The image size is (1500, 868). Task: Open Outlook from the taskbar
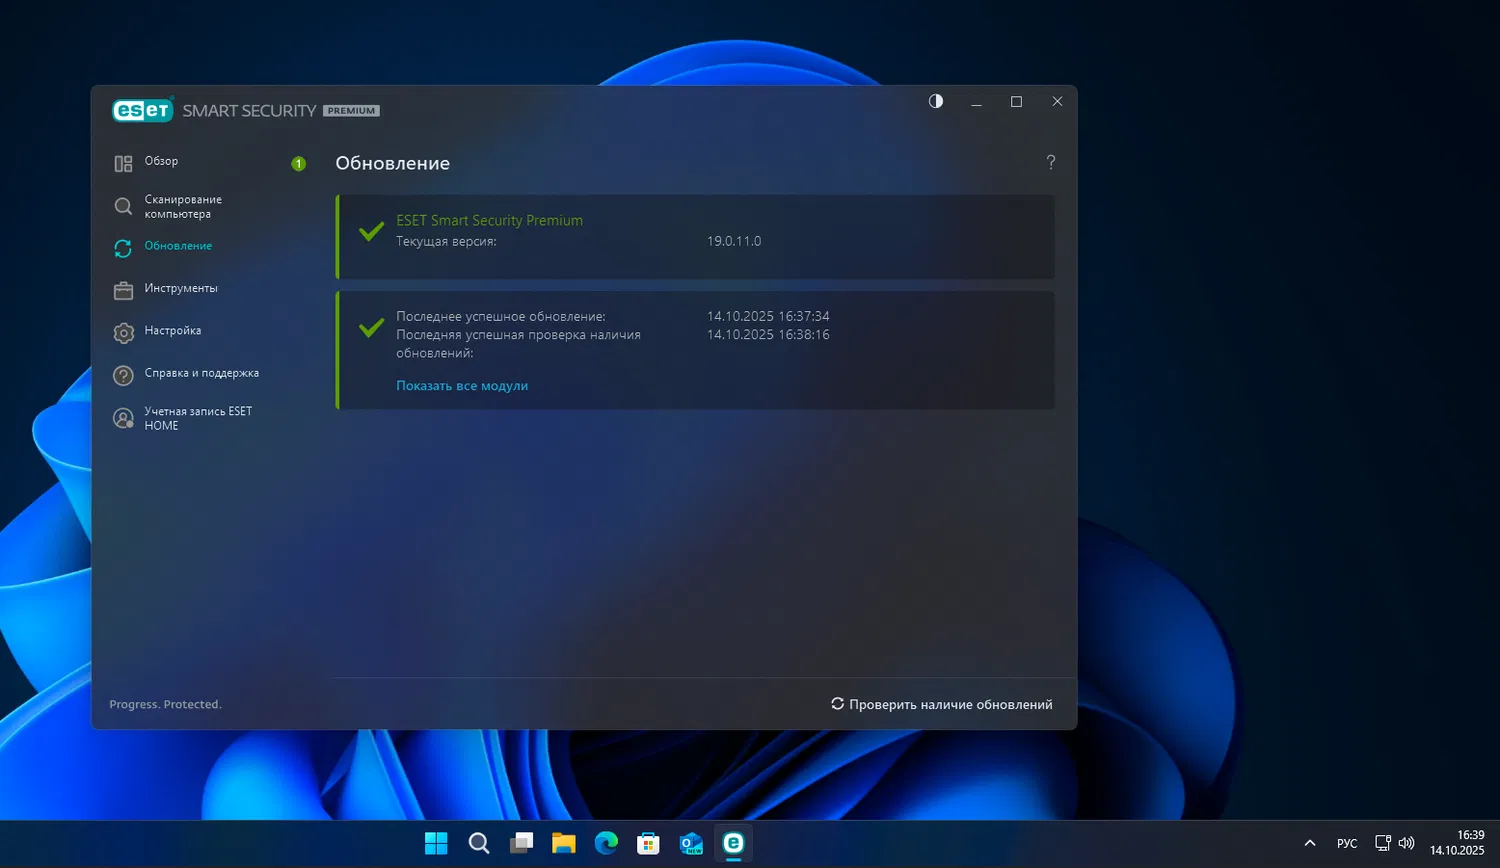(691, 843)
